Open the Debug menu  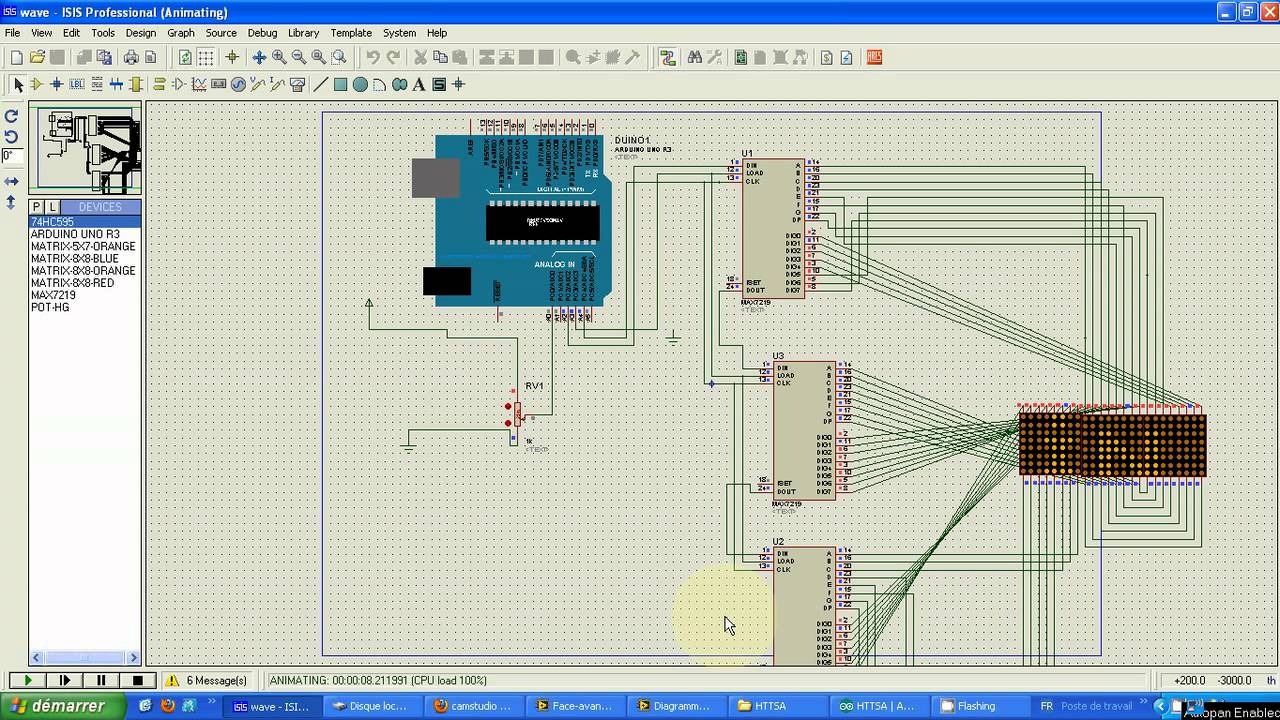coord(262,33)
